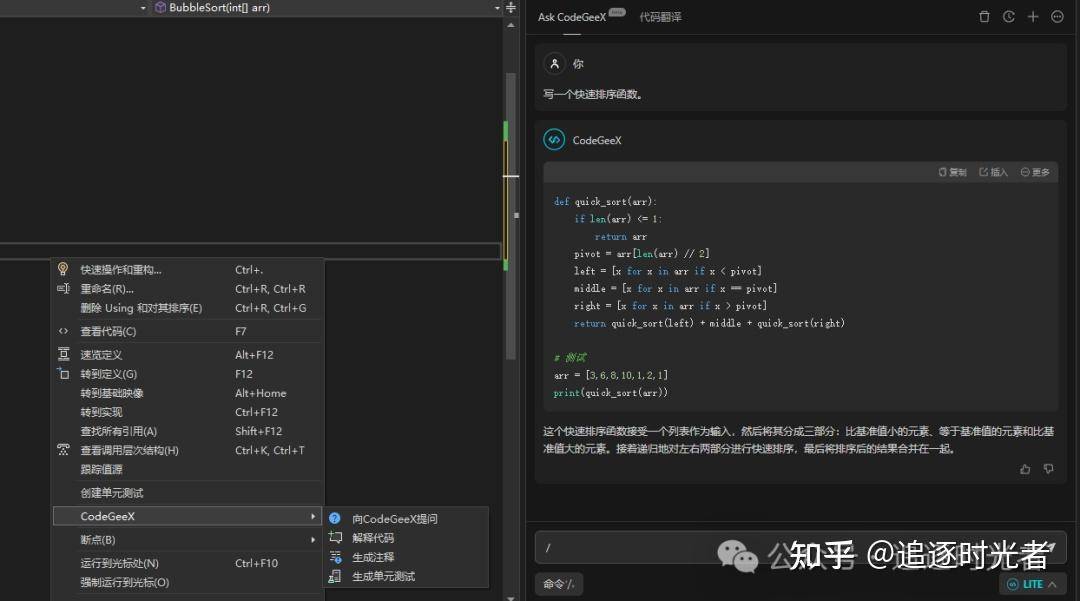Click the send arrow in chat input
This screenshot has height=601, width=1080.
tap(1050, 548)
